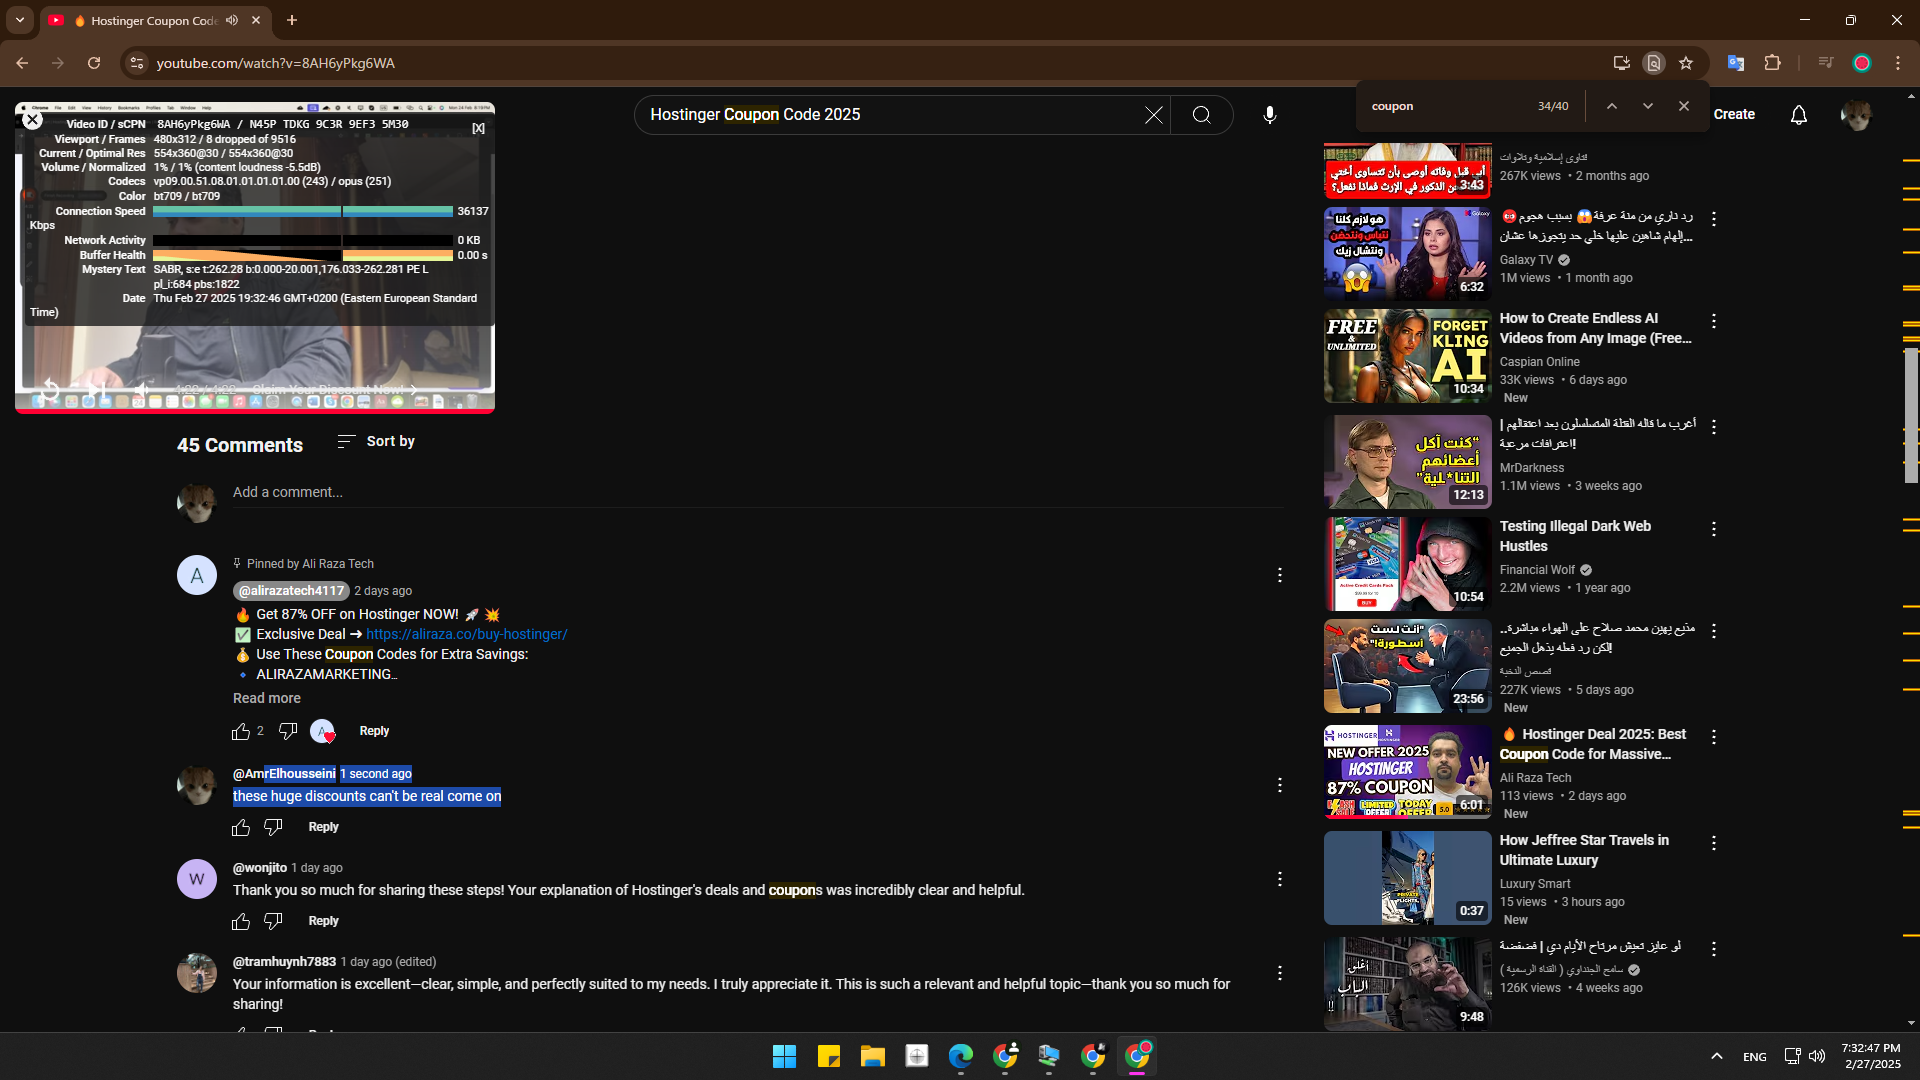1920x1080 pixels.
Task: Open a new tab with the plus button
Action: tap(292, 20)
